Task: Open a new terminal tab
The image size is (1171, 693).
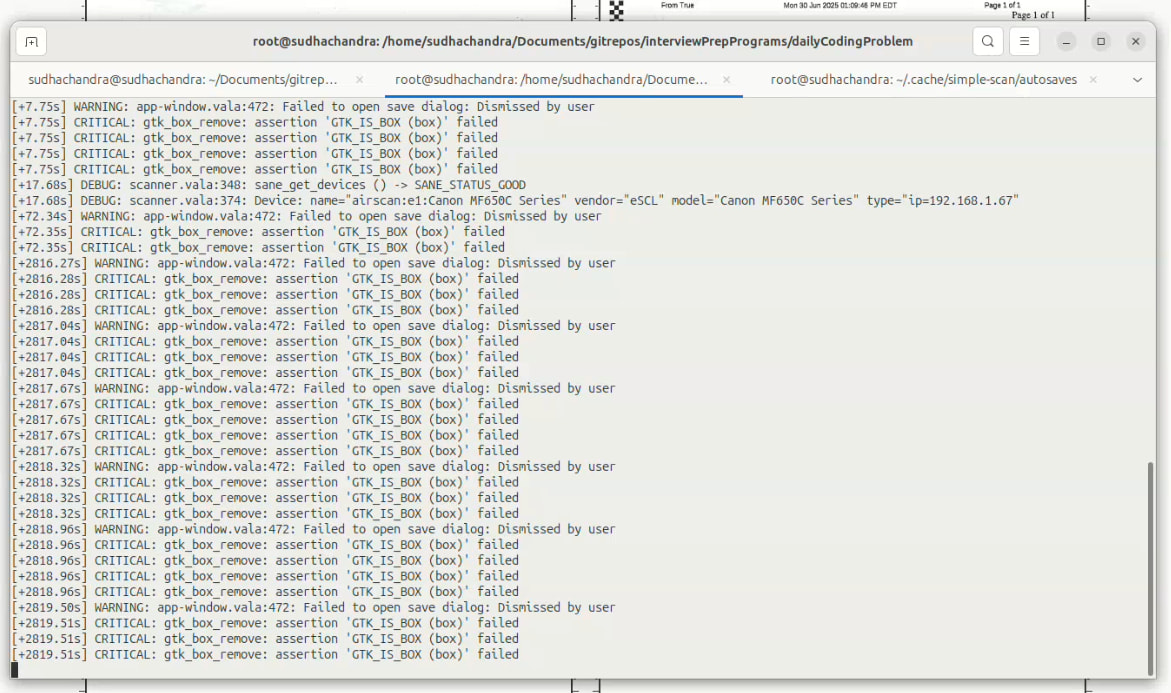Action: pos(31,42)
